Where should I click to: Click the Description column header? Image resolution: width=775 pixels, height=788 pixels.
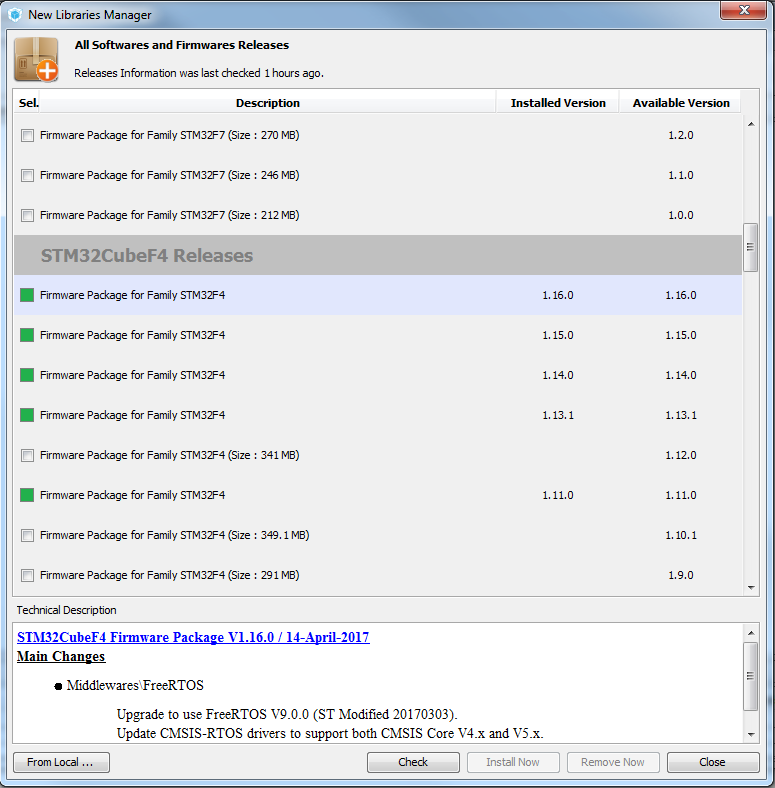[x=267, y=103]
